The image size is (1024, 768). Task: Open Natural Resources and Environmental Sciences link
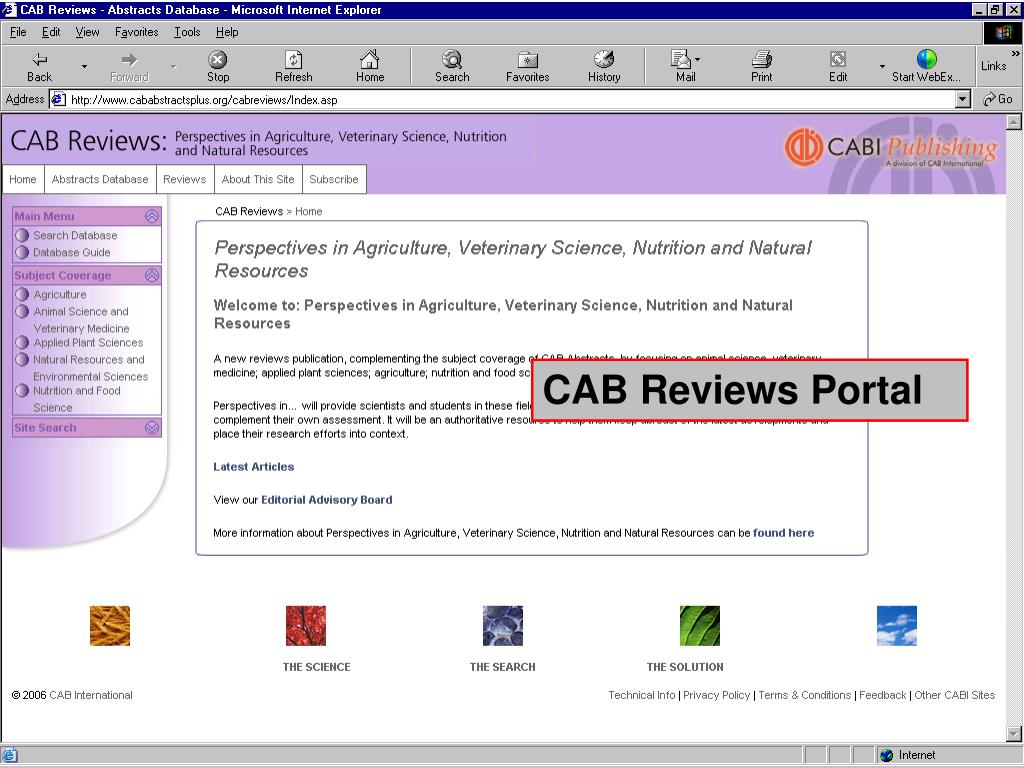pos(90,368)
